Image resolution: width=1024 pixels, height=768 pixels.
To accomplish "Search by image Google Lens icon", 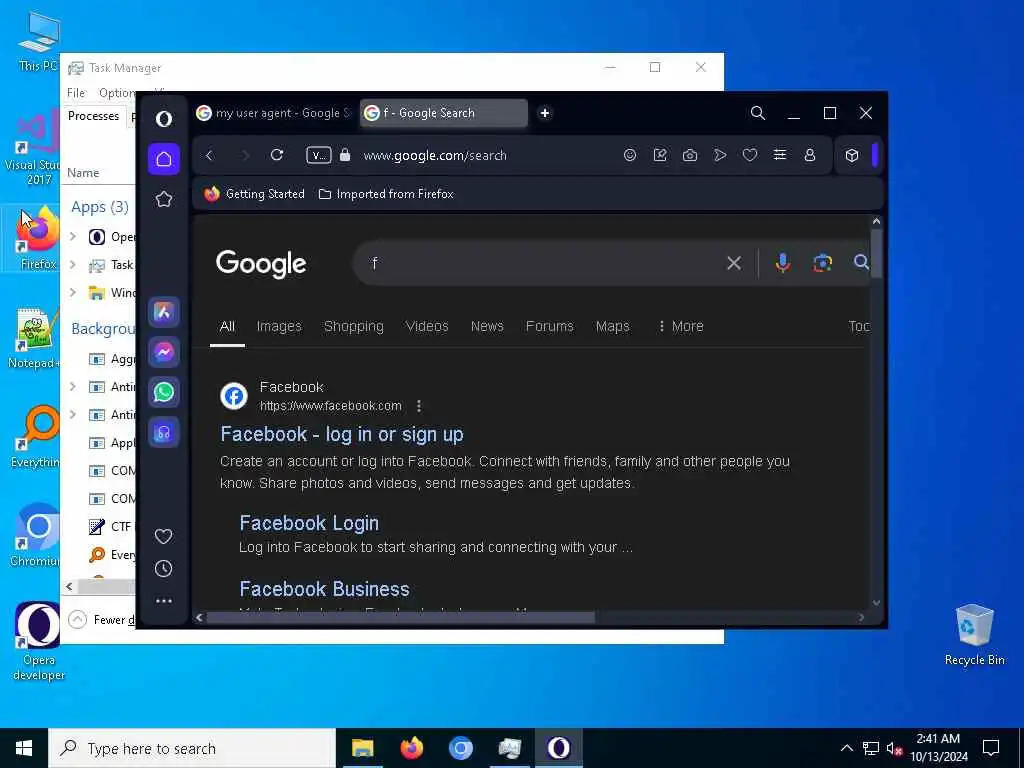I will click(822, 263).
